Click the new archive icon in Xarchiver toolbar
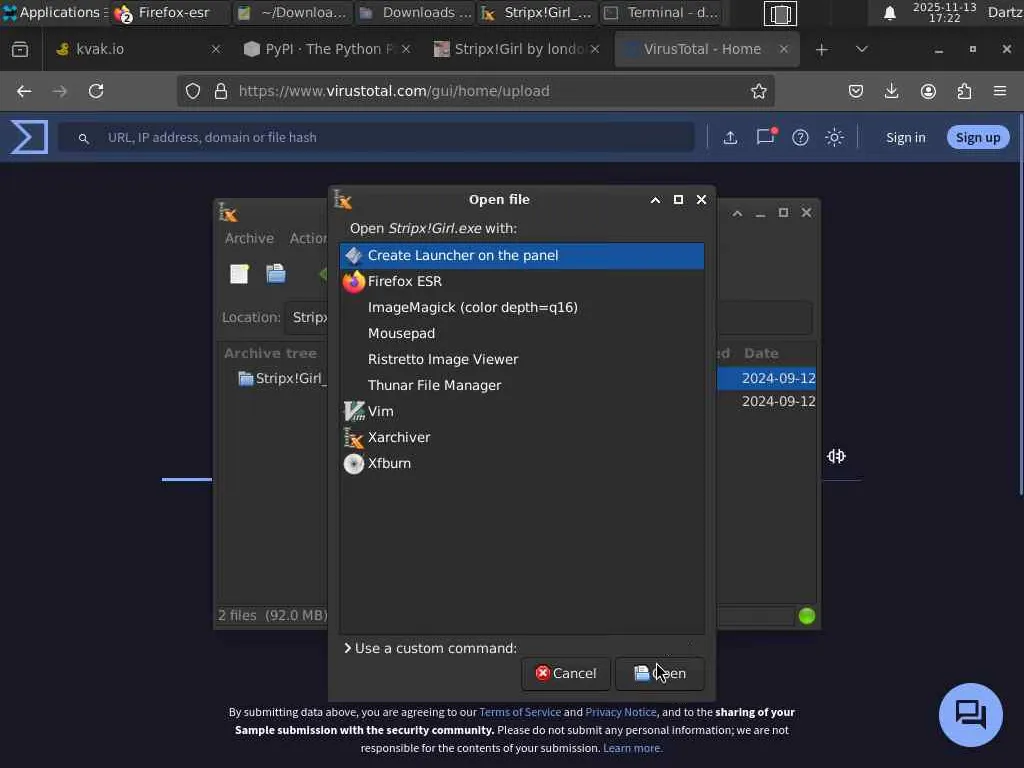 [239, 274]
